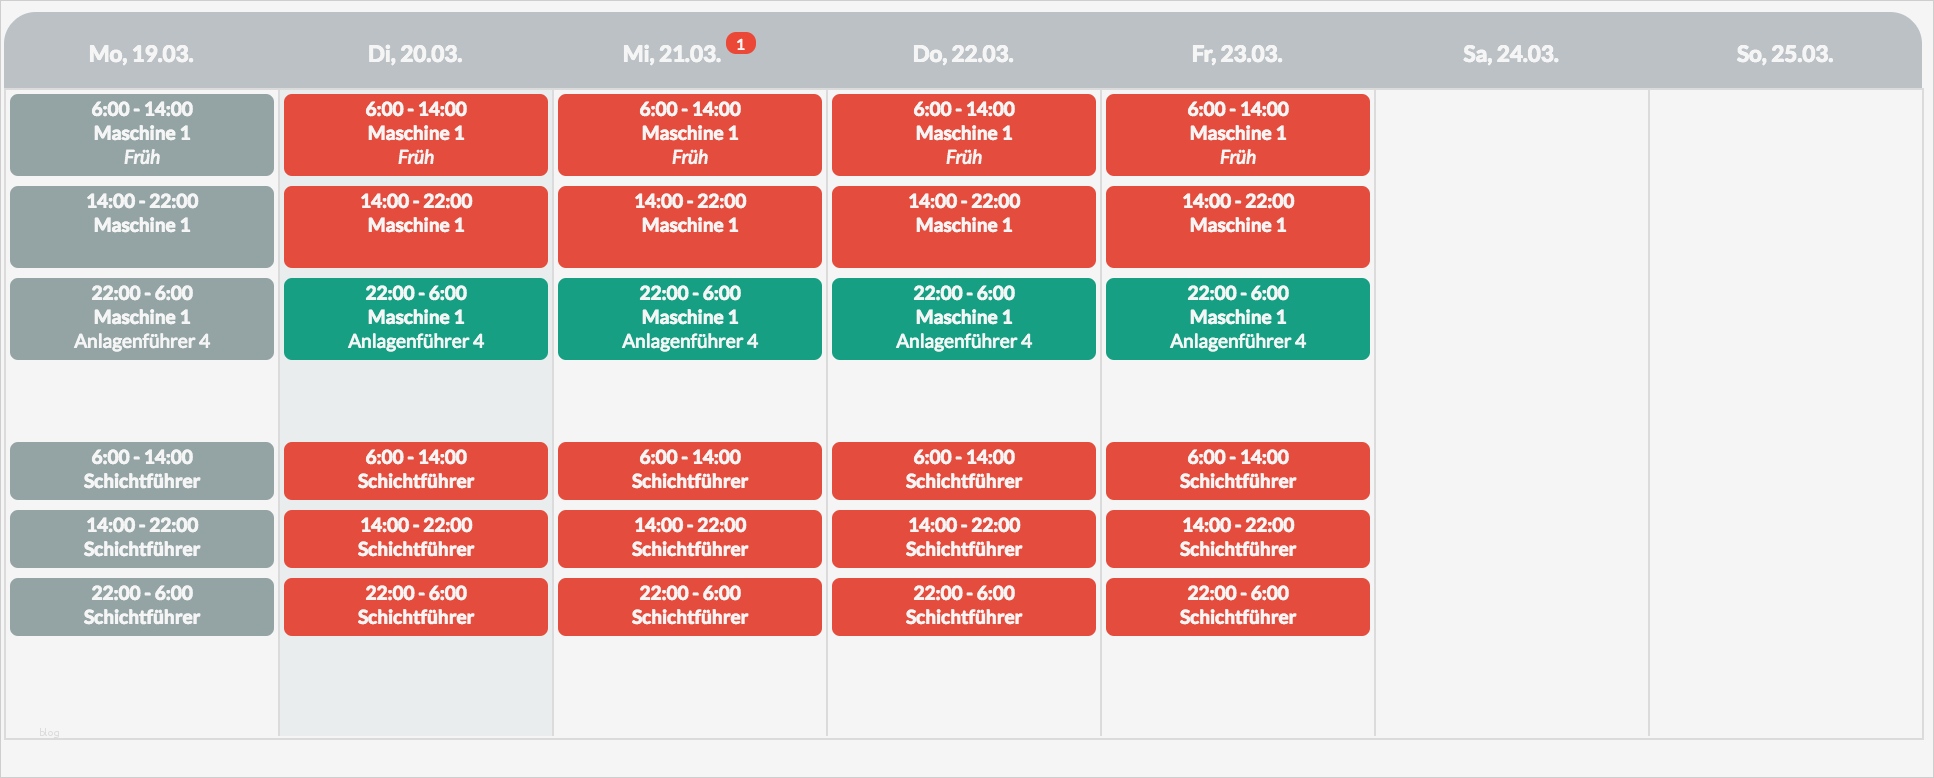Open Friday 14:00 - 22:00 Maschine 1 shift
1934x778 pixels.
click(x=1238, y=227)
